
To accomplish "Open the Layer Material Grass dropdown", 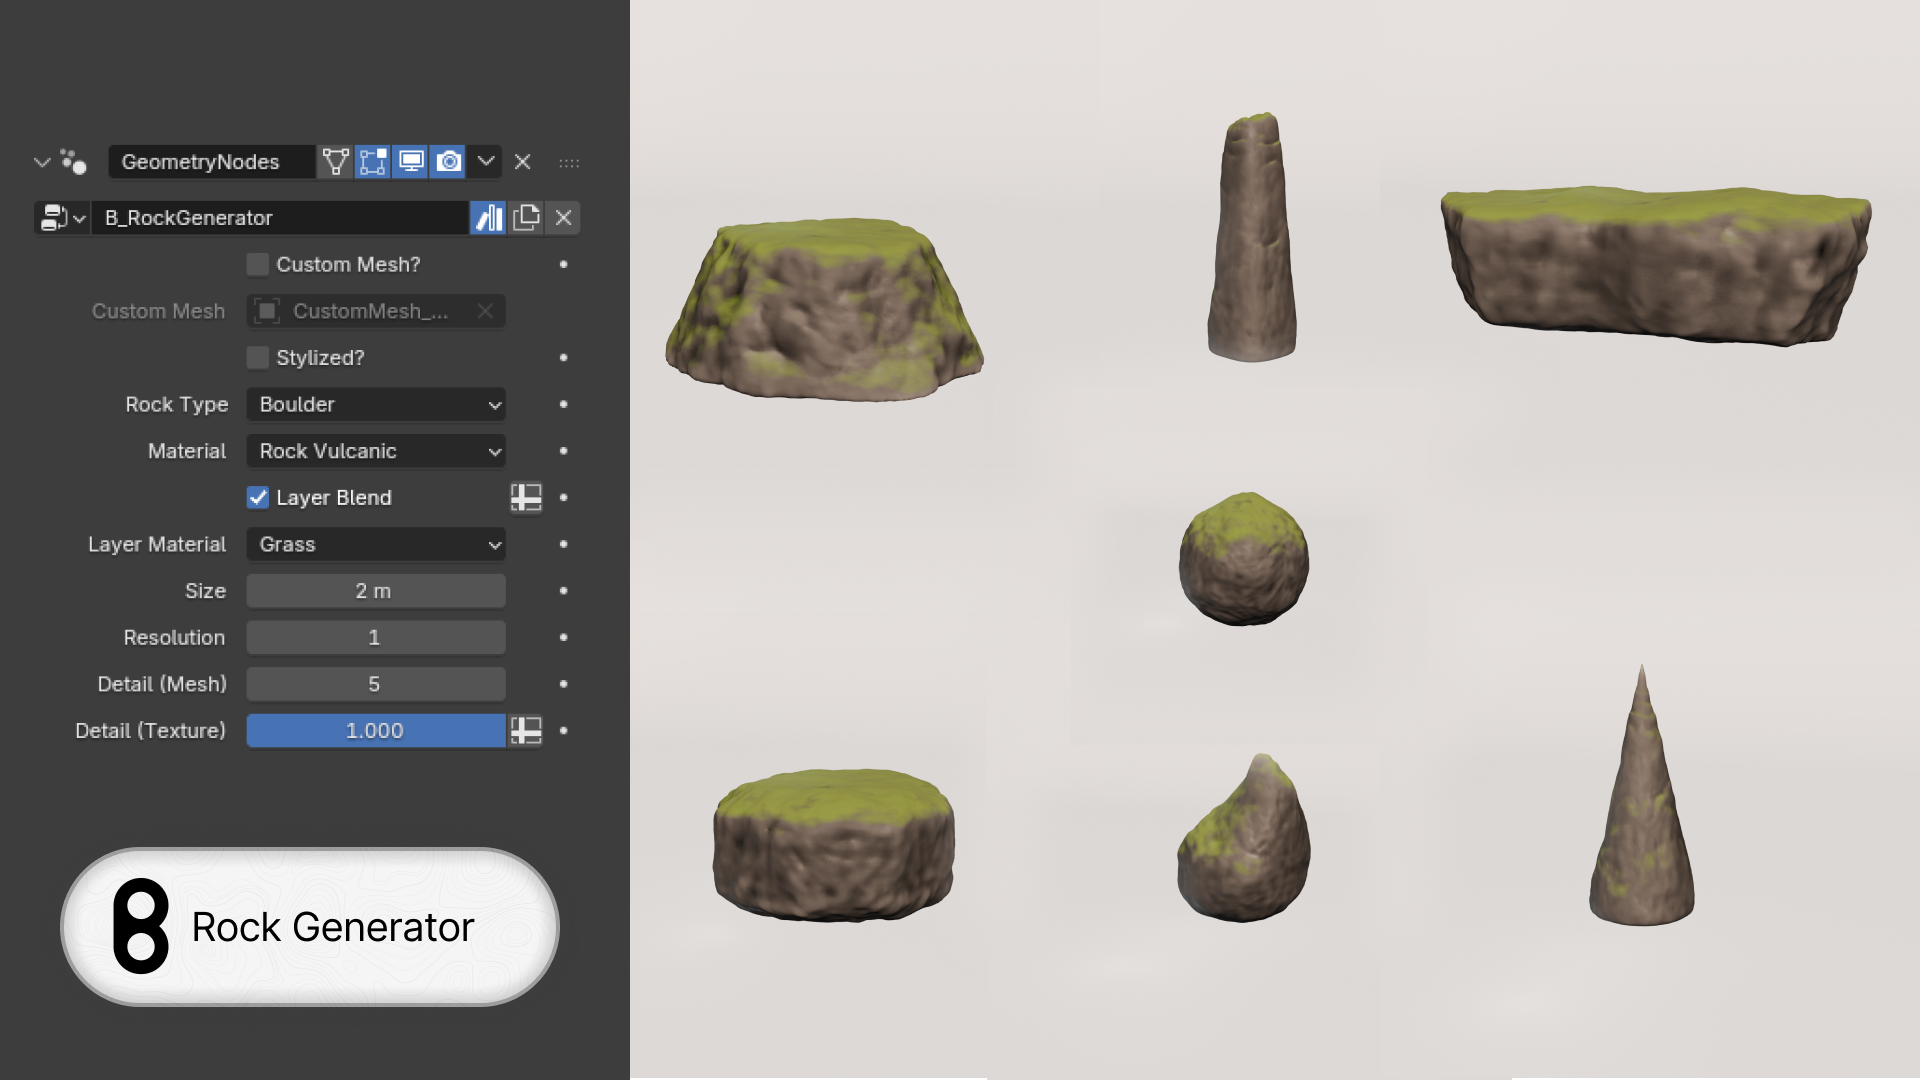I will (375, 545).
